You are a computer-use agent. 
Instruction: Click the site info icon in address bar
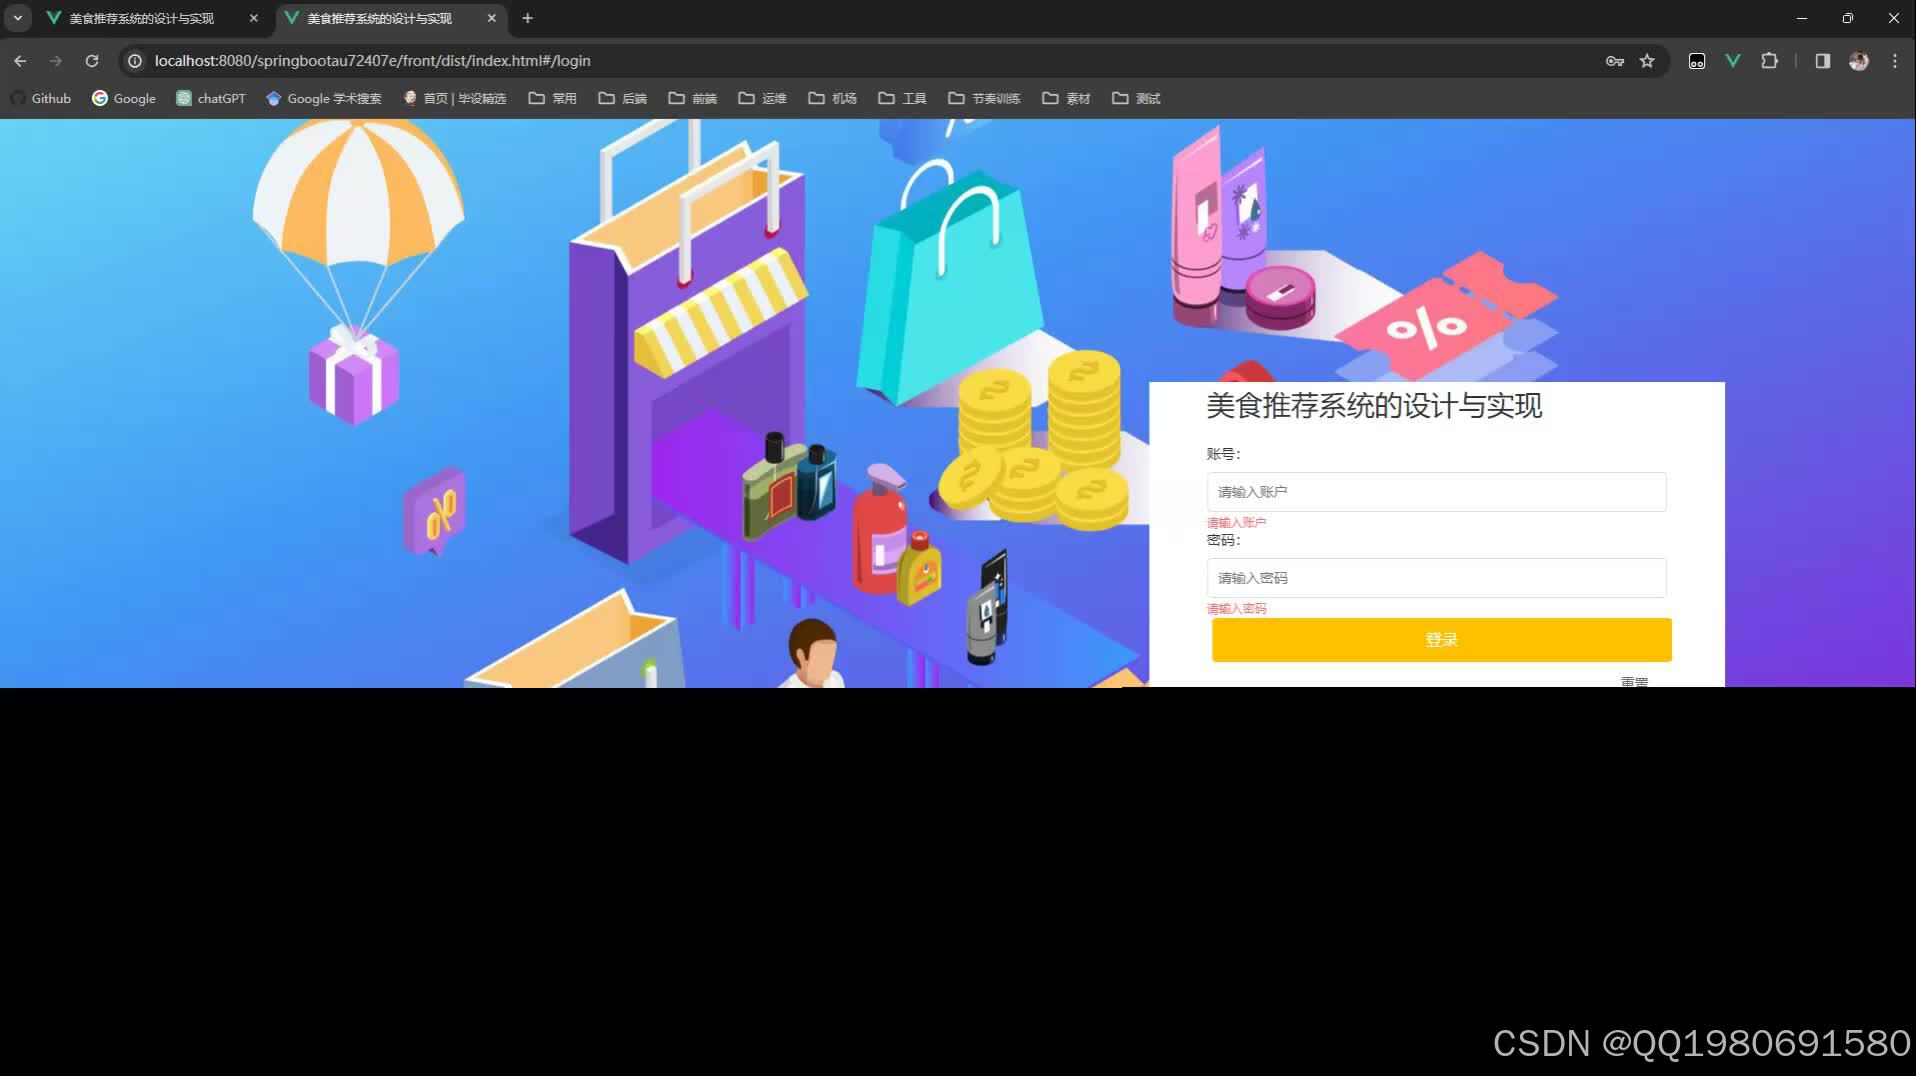click(x=135, y=61)
